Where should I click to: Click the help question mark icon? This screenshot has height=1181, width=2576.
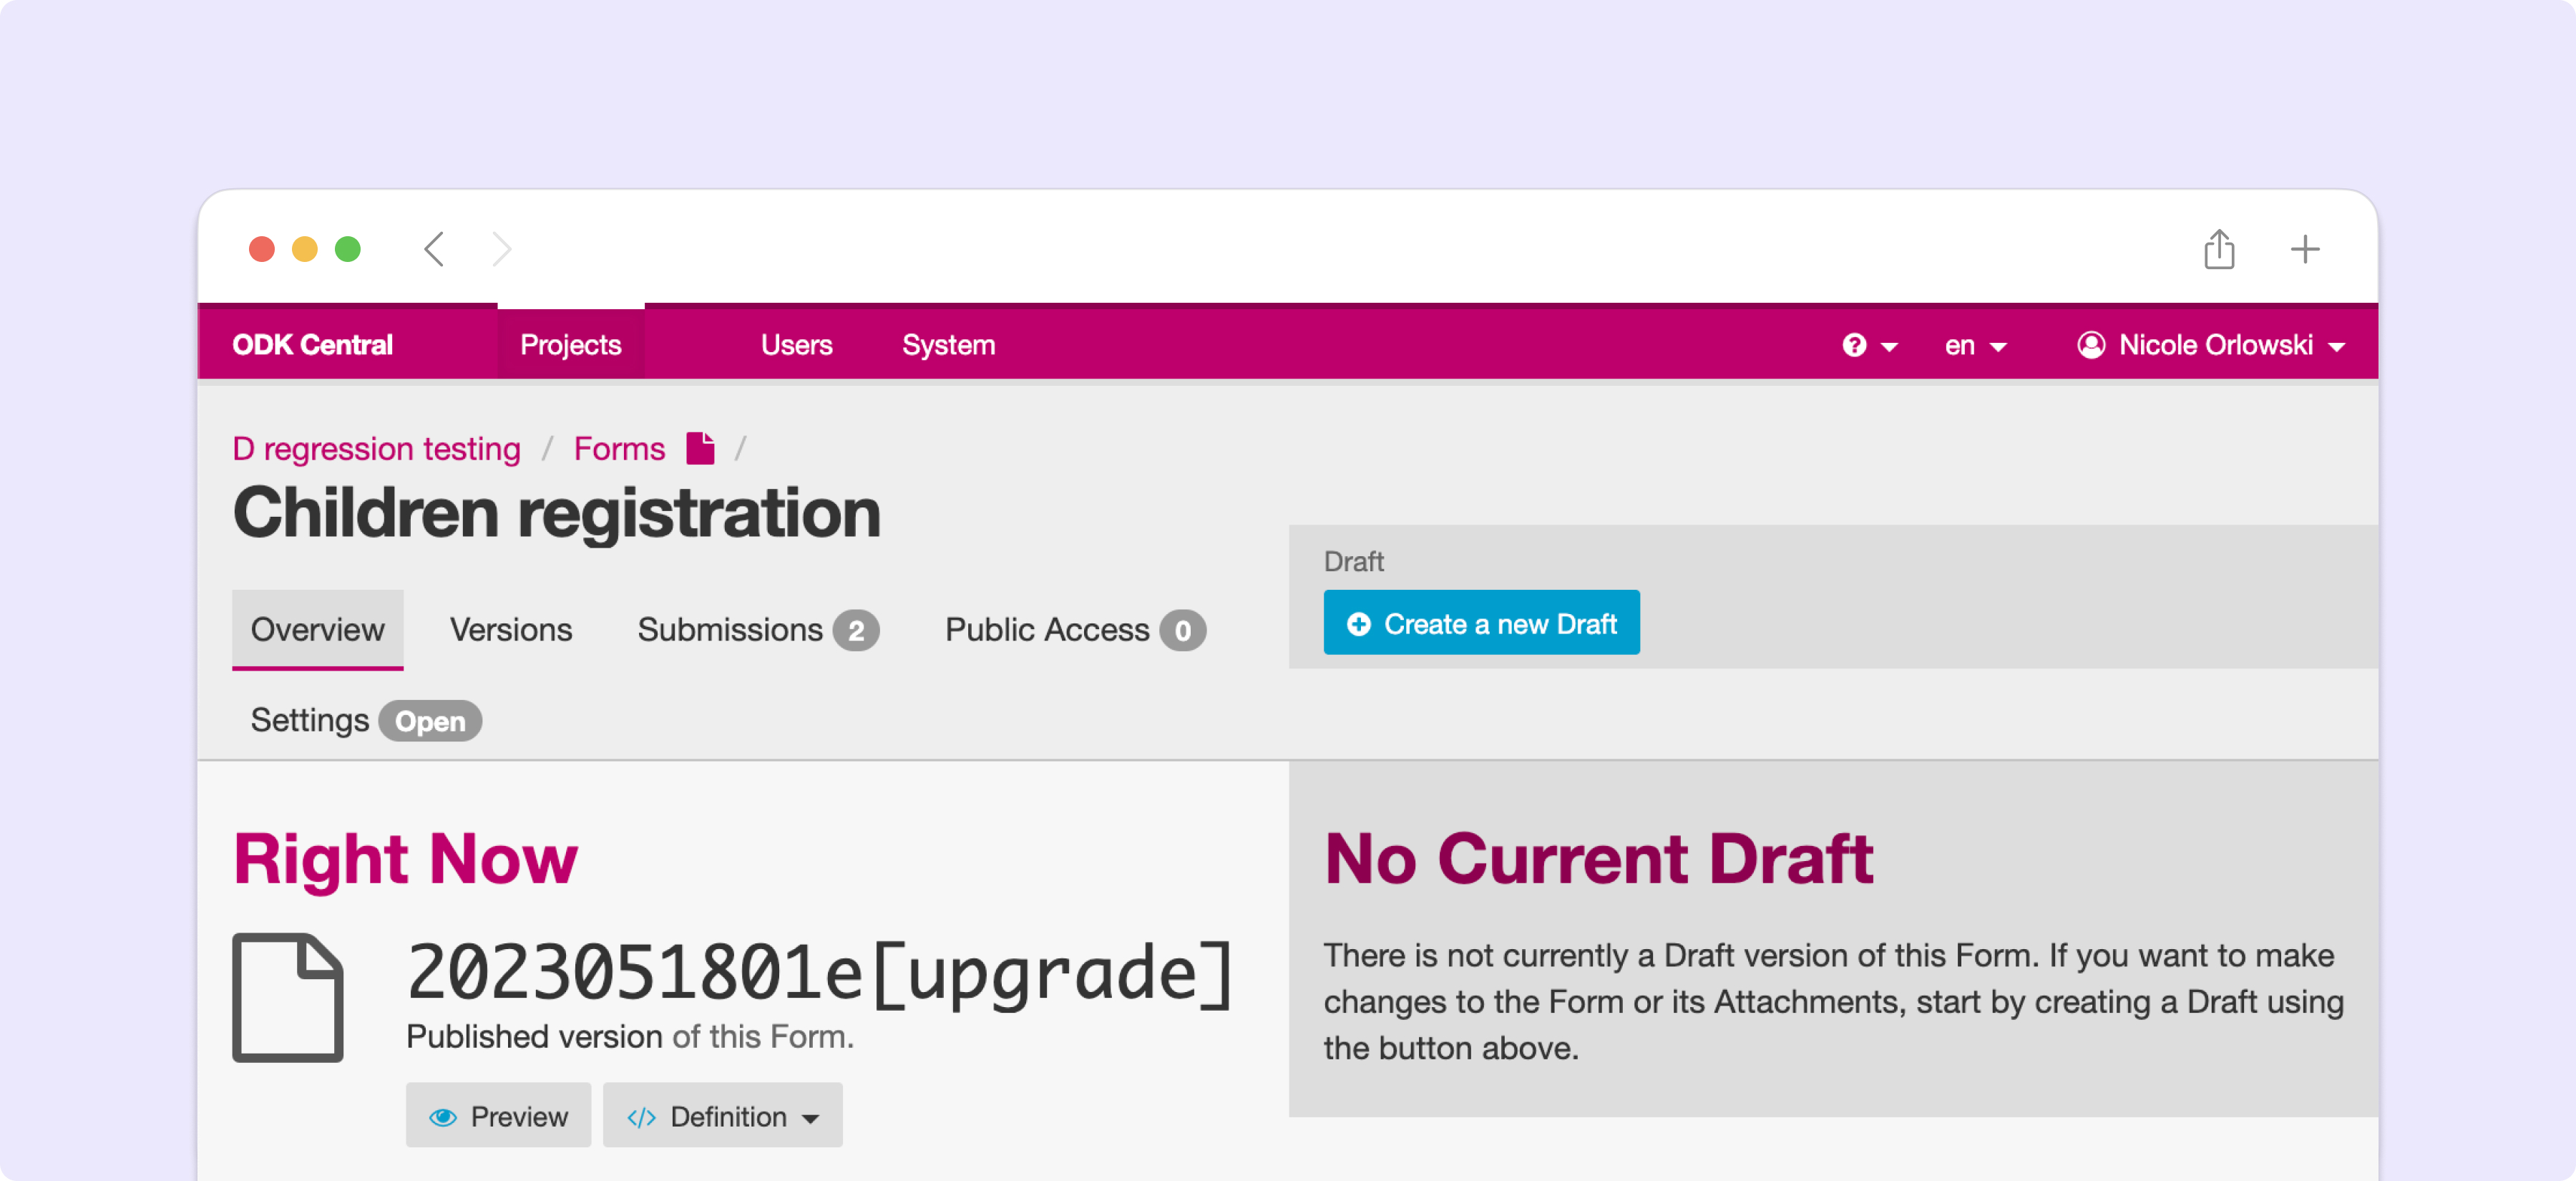(x=1854, y=345)
